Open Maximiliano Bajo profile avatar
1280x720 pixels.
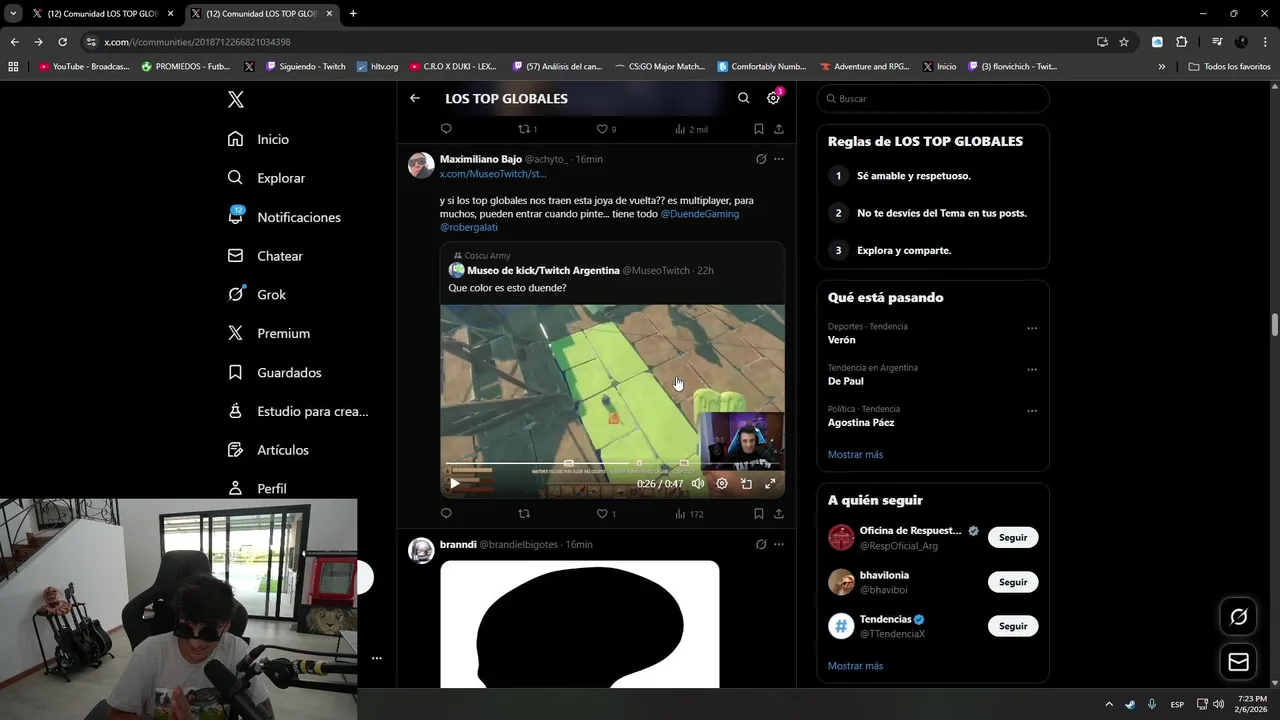(x=421, y=165)
